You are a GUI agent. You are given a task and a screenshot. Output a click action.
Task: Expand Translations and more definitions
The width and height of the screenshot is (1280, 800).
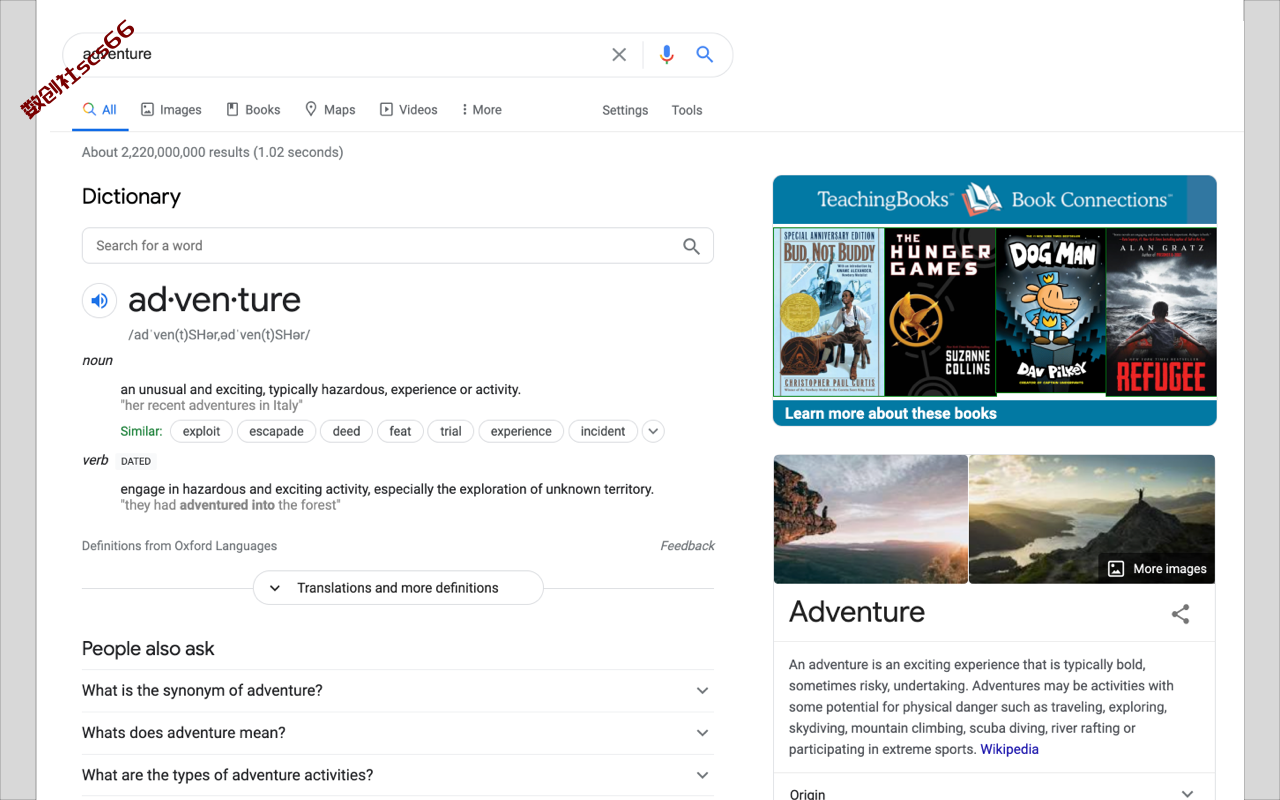coord(398,588)
